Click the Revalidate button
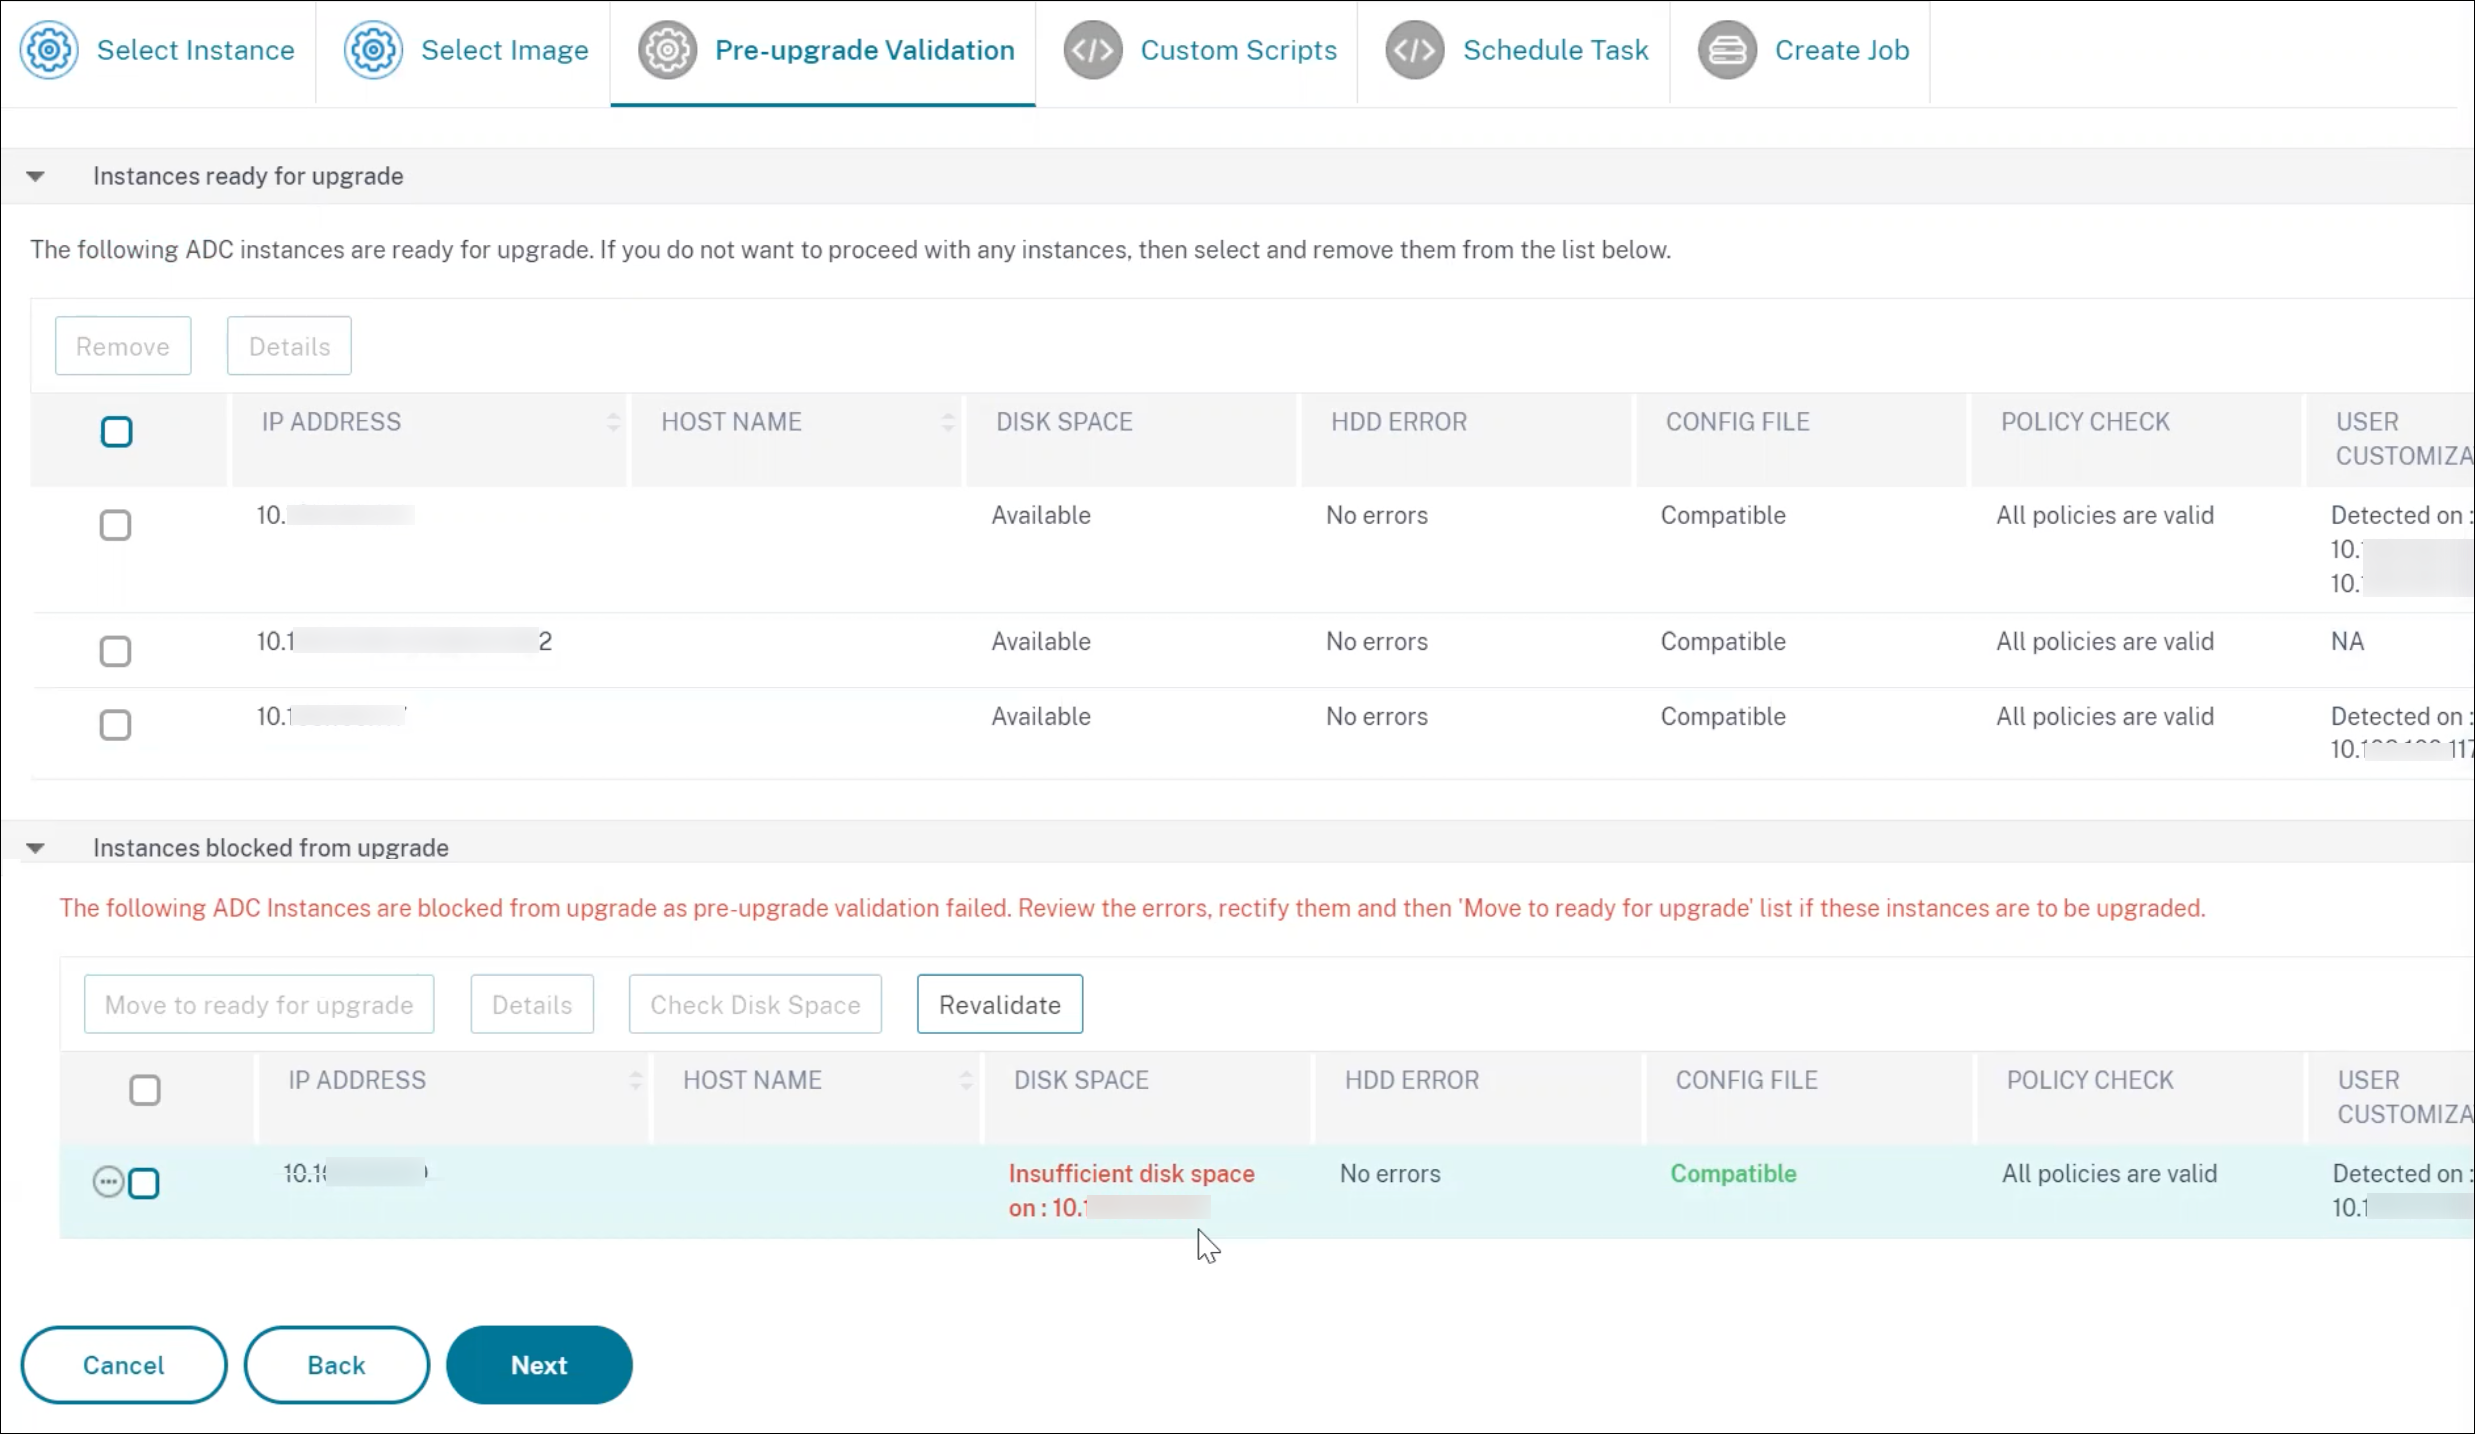 pyautogui.click(x=1000, y=1004)
